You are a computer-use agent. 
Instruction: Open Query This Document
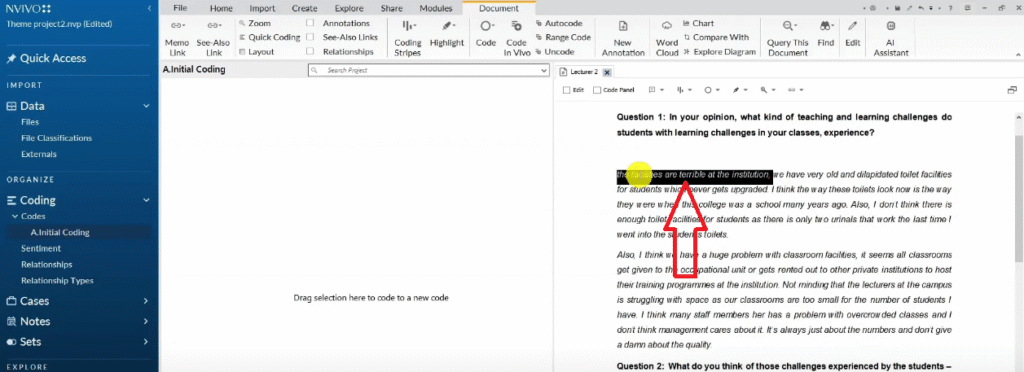tap(788, 38)
